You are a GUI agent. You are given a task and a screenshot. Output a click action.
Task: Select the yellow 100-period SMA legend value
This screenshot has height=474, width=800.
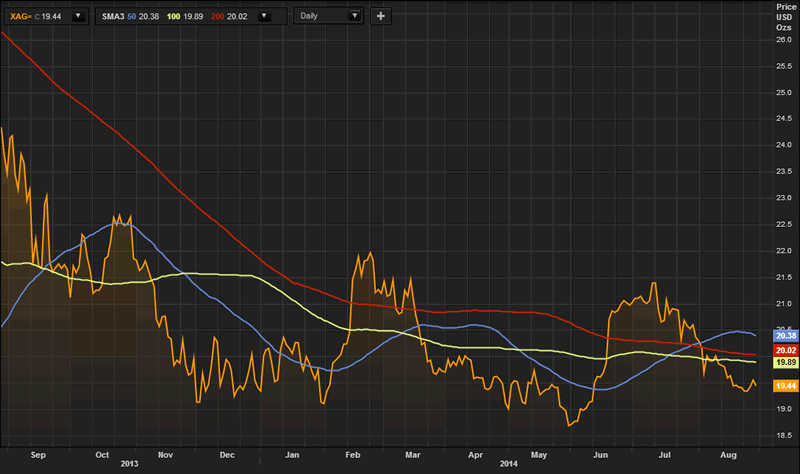(192, 16)
